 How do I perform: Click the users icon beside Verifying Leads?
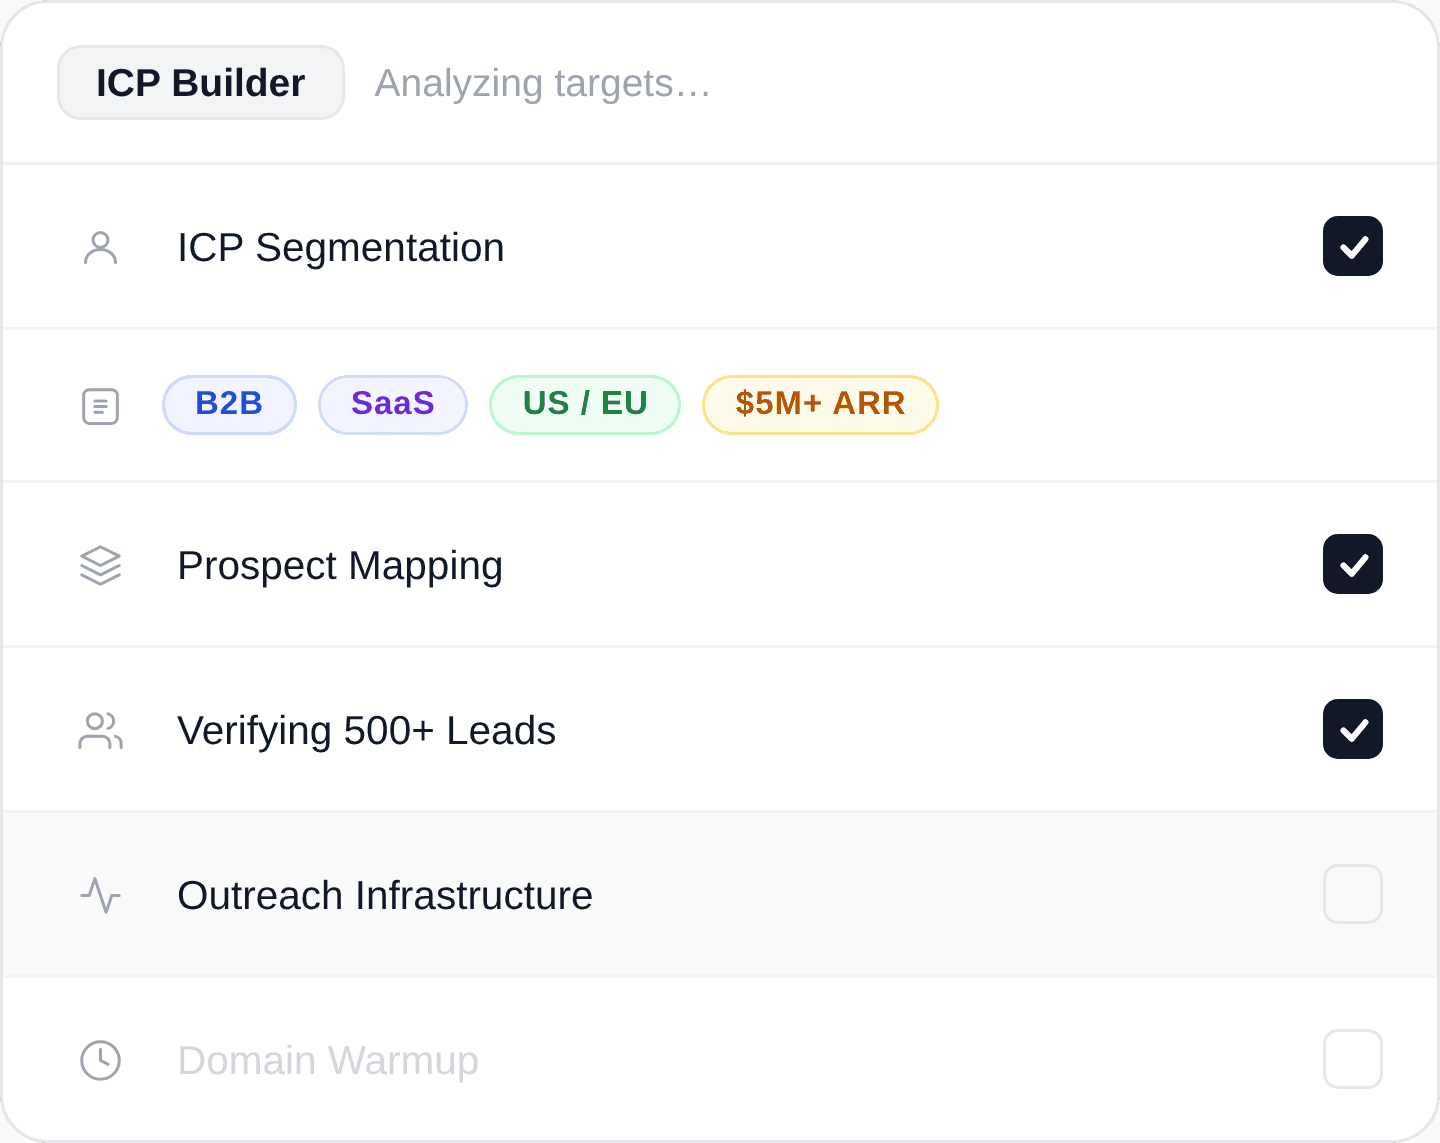tap(100, 730)
